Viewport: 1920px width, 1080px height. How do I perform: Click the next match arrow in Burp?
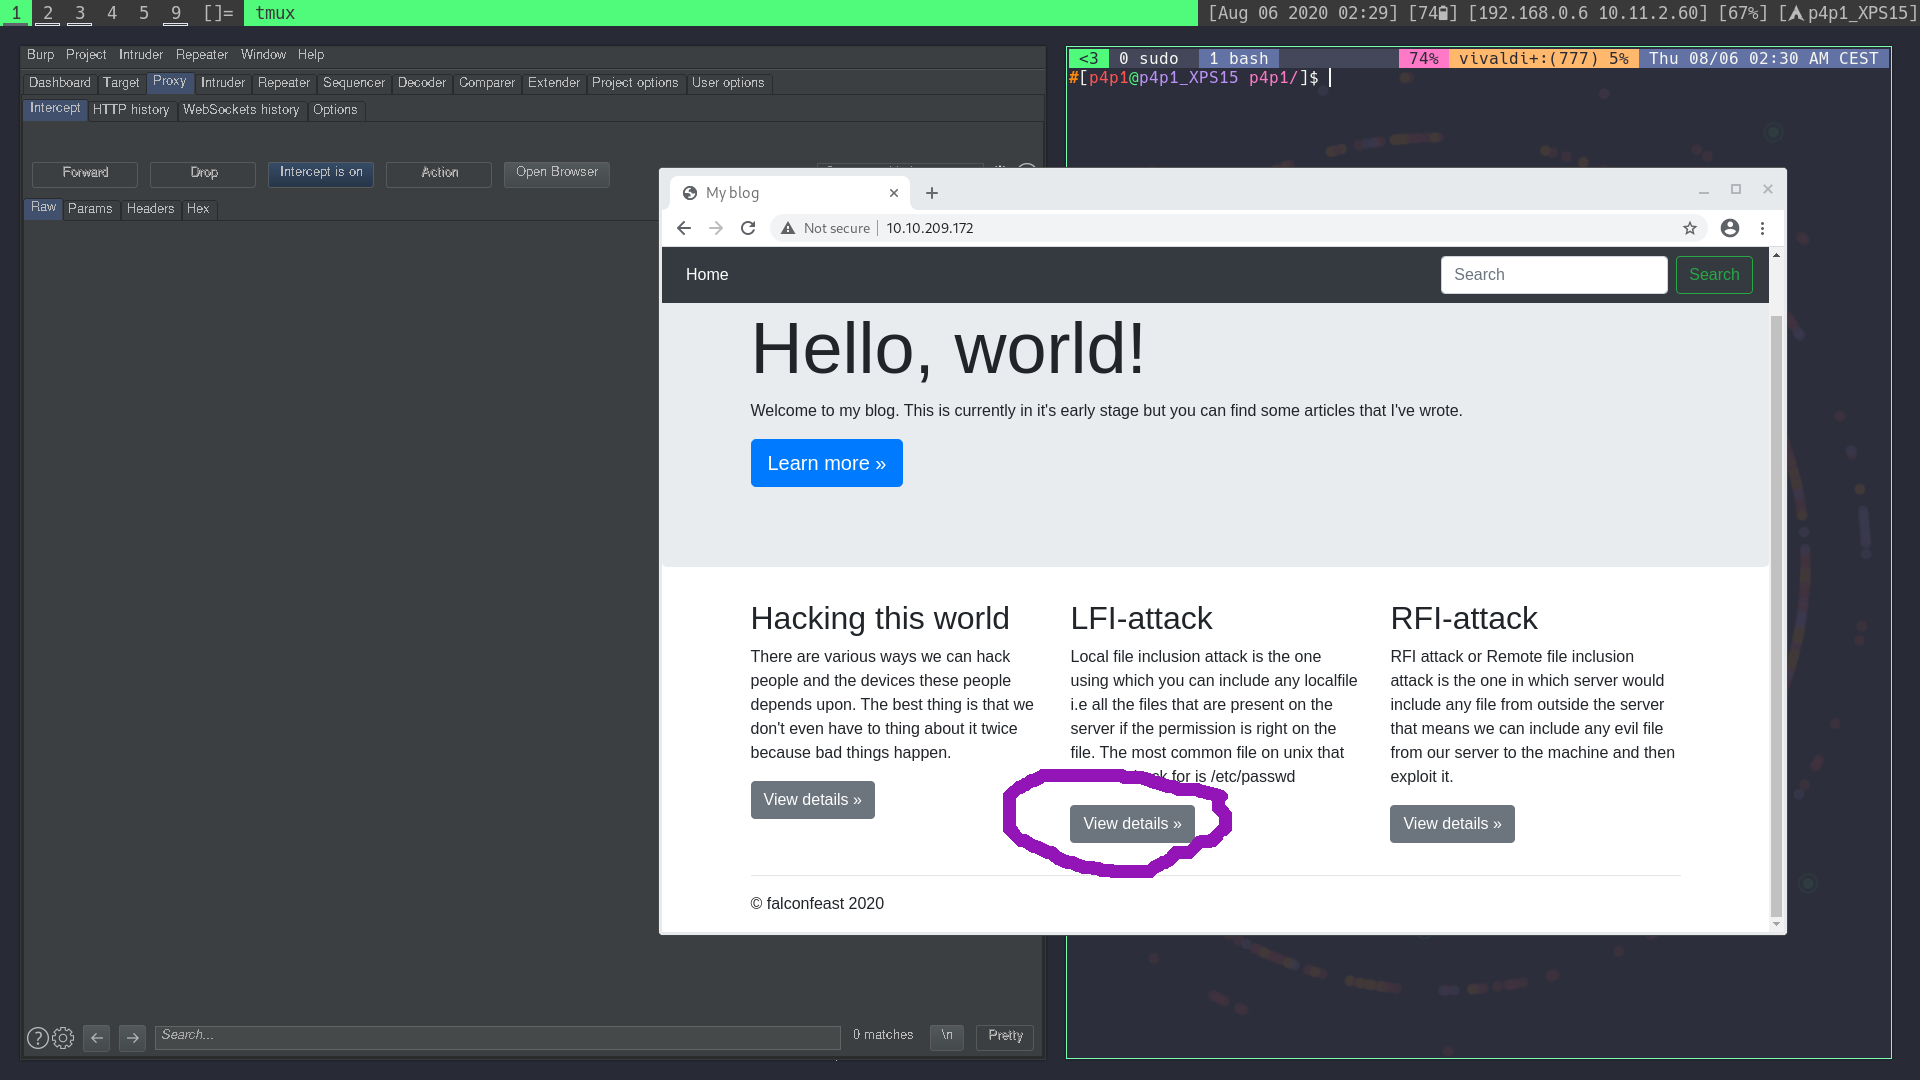132,1038
